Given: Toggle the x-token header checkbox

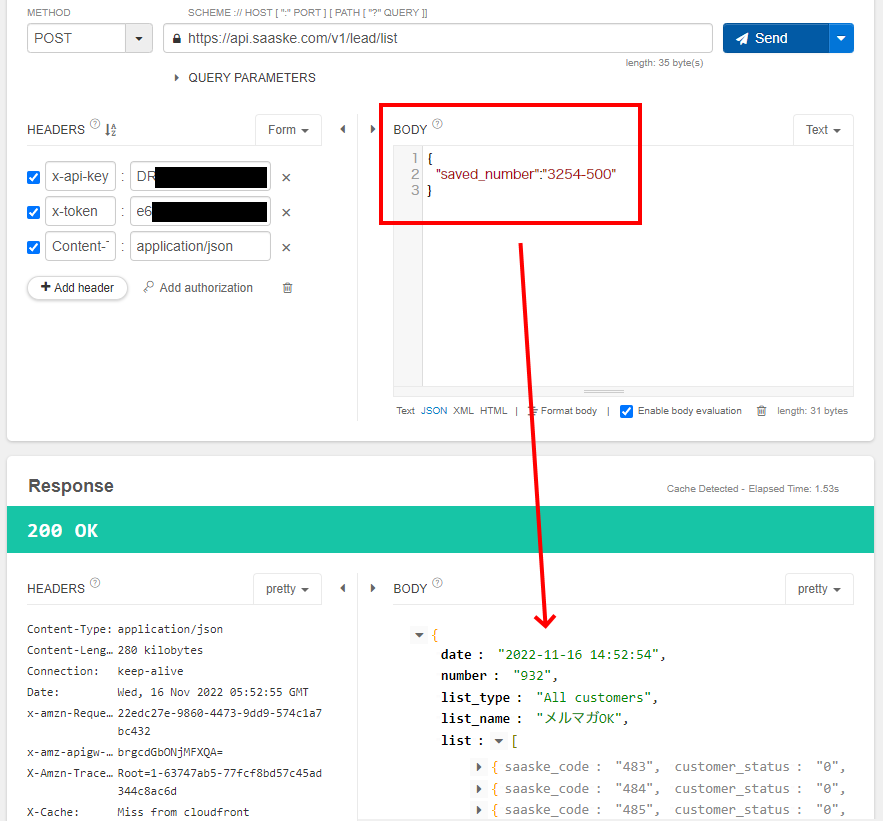Looking at the screenshot, I should (34, 213).
